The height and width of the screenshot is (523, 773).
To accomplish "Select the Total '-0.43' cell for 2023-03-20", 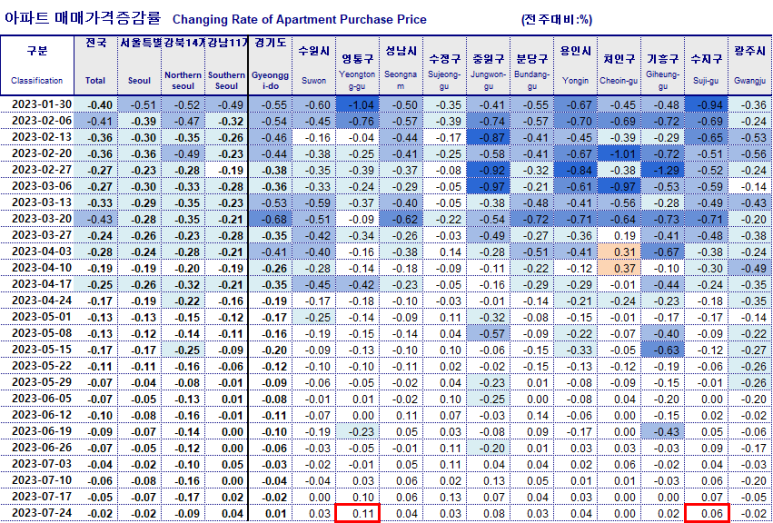I will tap(96, 218).
